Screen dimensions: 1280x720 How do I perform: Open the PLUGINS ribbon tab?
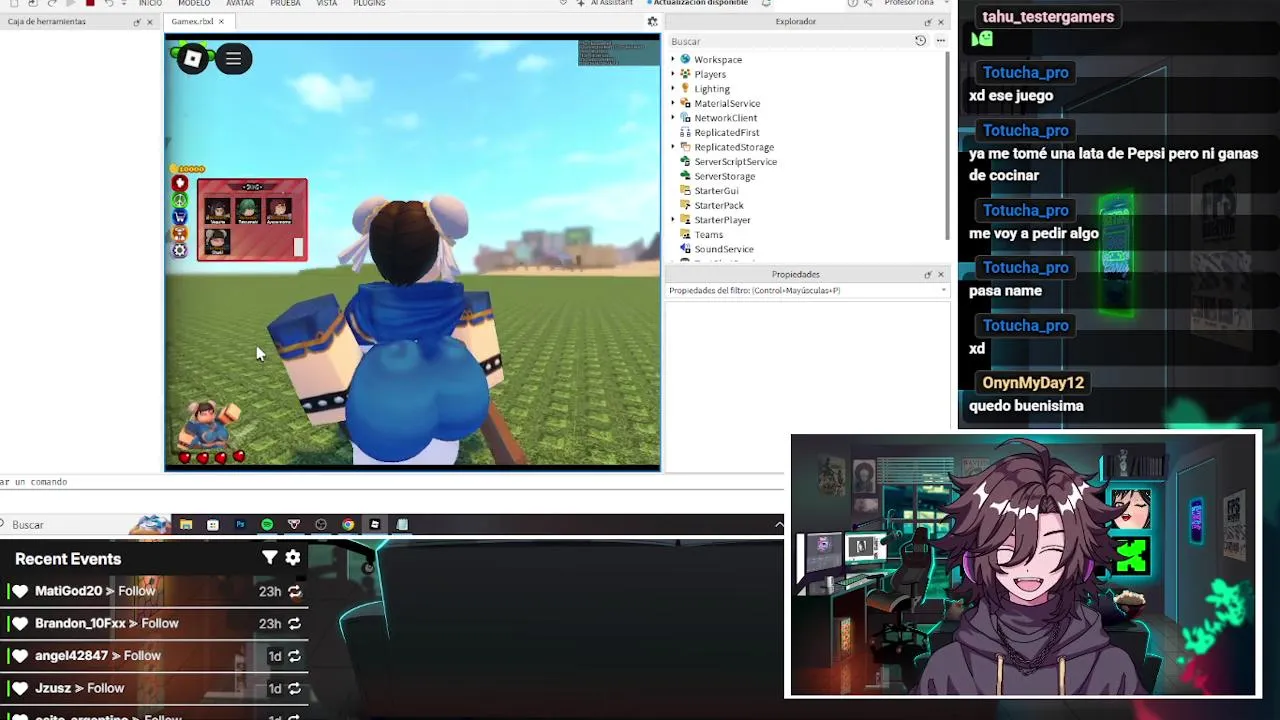369,3
